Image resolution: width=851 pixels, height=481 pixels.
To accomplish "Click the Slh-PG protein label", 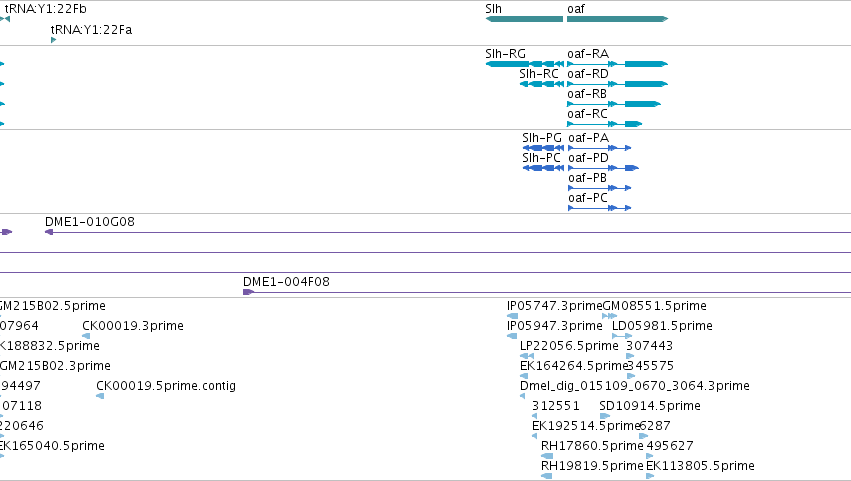I will pyautogui.click(x=542, y=138).
